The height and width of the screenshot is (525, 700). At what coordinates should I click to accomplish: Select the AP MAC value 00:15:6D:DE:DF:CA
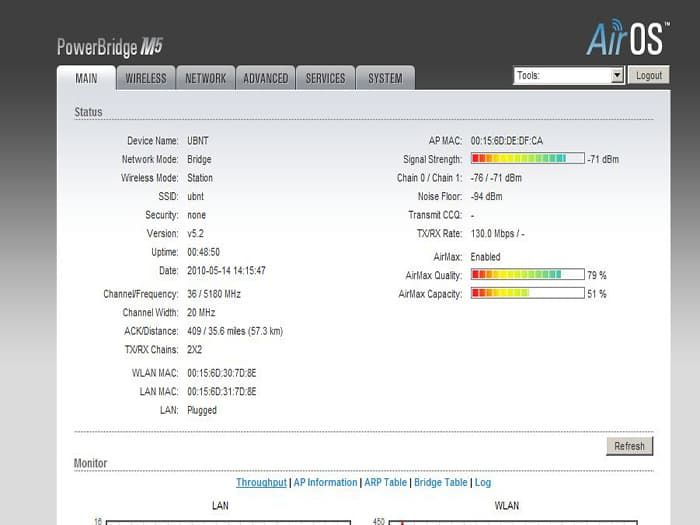click(x=507, y=141)
